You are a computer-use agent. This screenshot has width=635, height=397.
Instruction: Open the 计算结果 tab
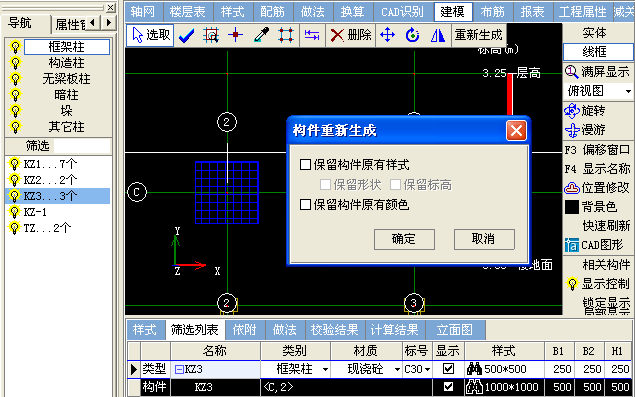(395, 330)
